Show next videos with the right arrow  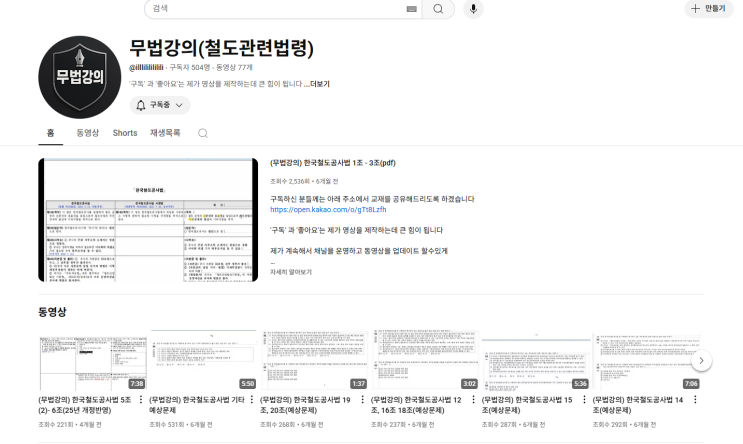(x=701, y=361)
